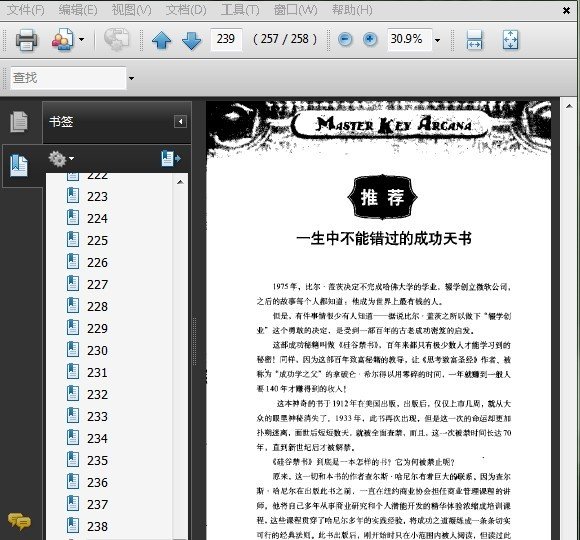
Task: Zoom in with the plus button
Action: pos(370,39)
